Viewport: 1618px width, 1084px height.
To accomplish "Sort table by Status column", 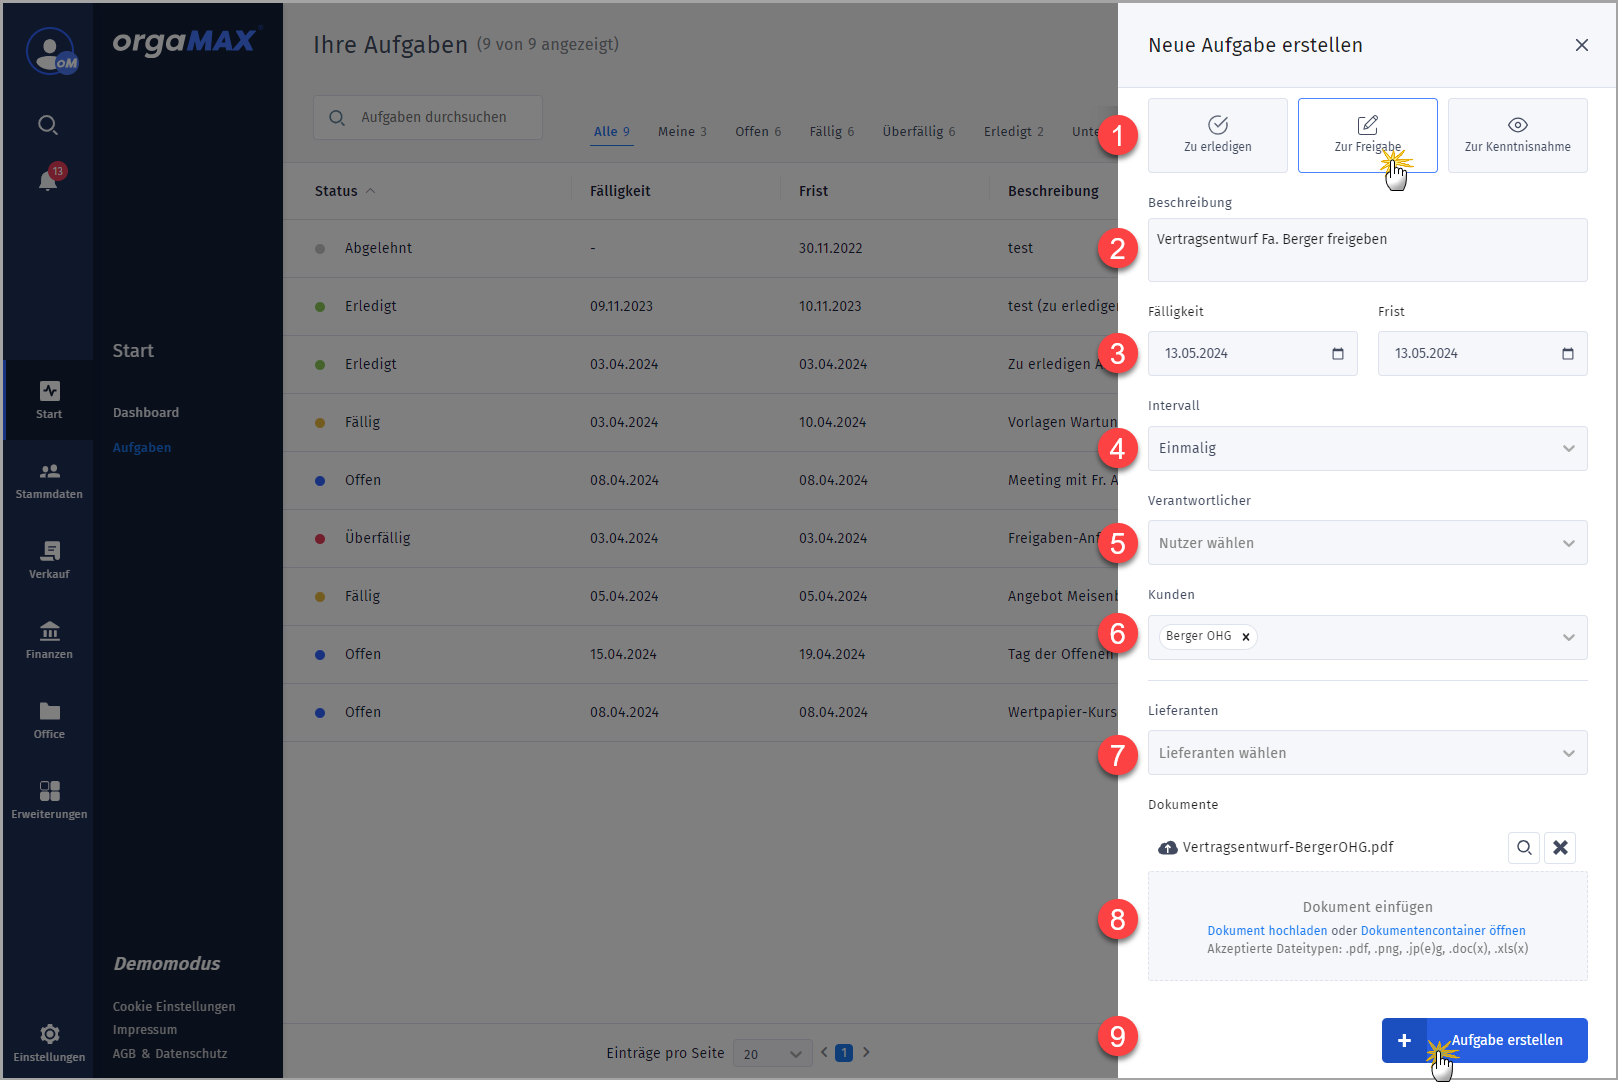I will (345, 191).
